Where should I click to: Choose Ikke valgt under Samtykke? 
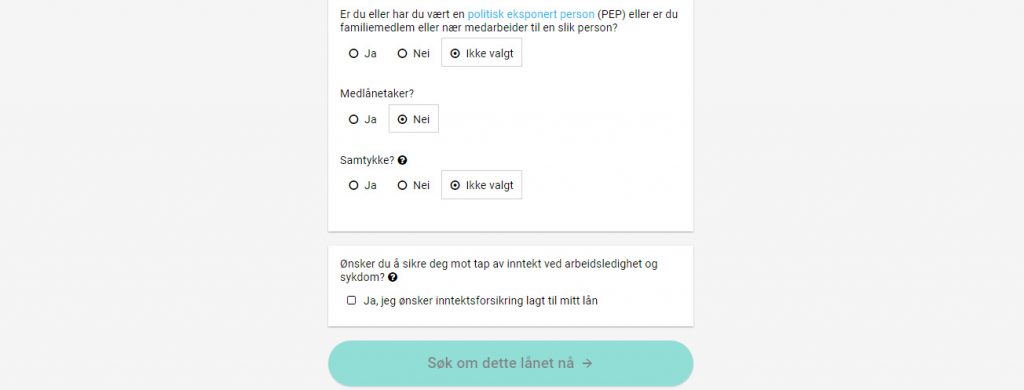tap(481, 185)
